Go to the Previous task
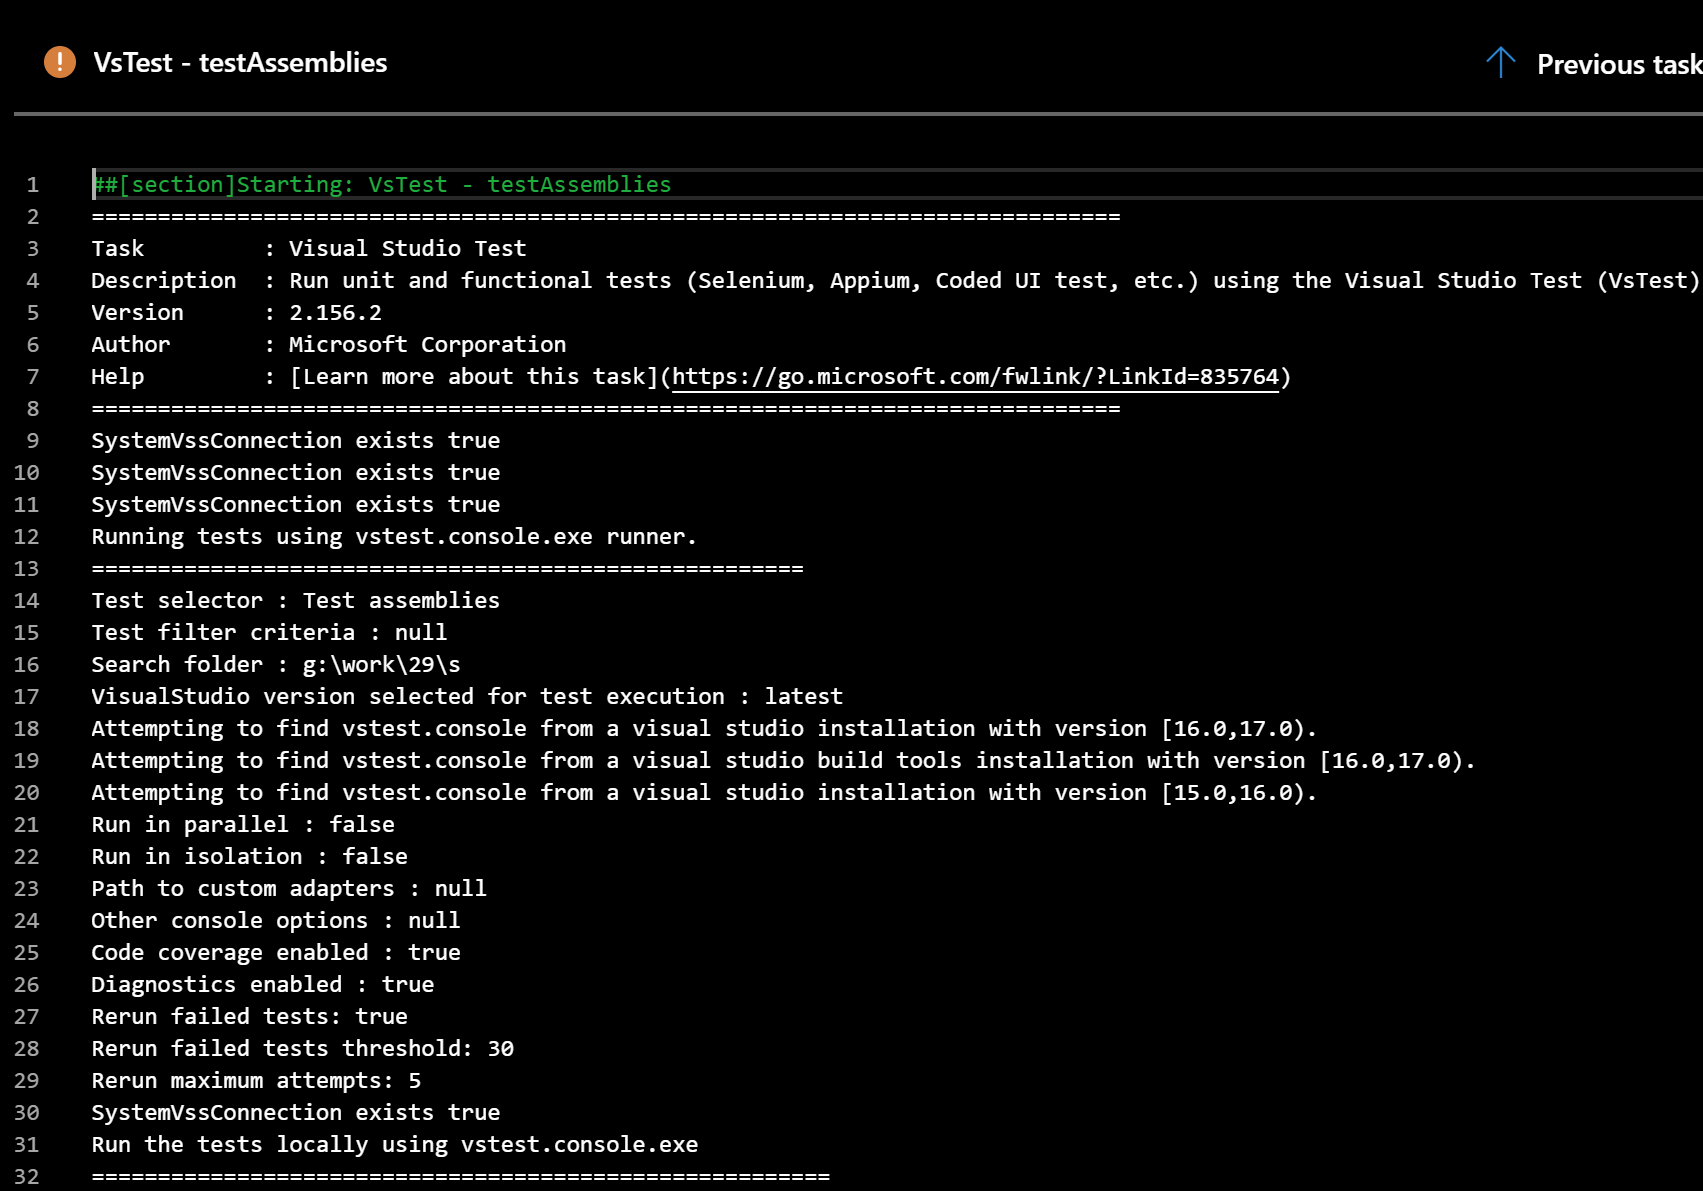 click(1617, 65)
